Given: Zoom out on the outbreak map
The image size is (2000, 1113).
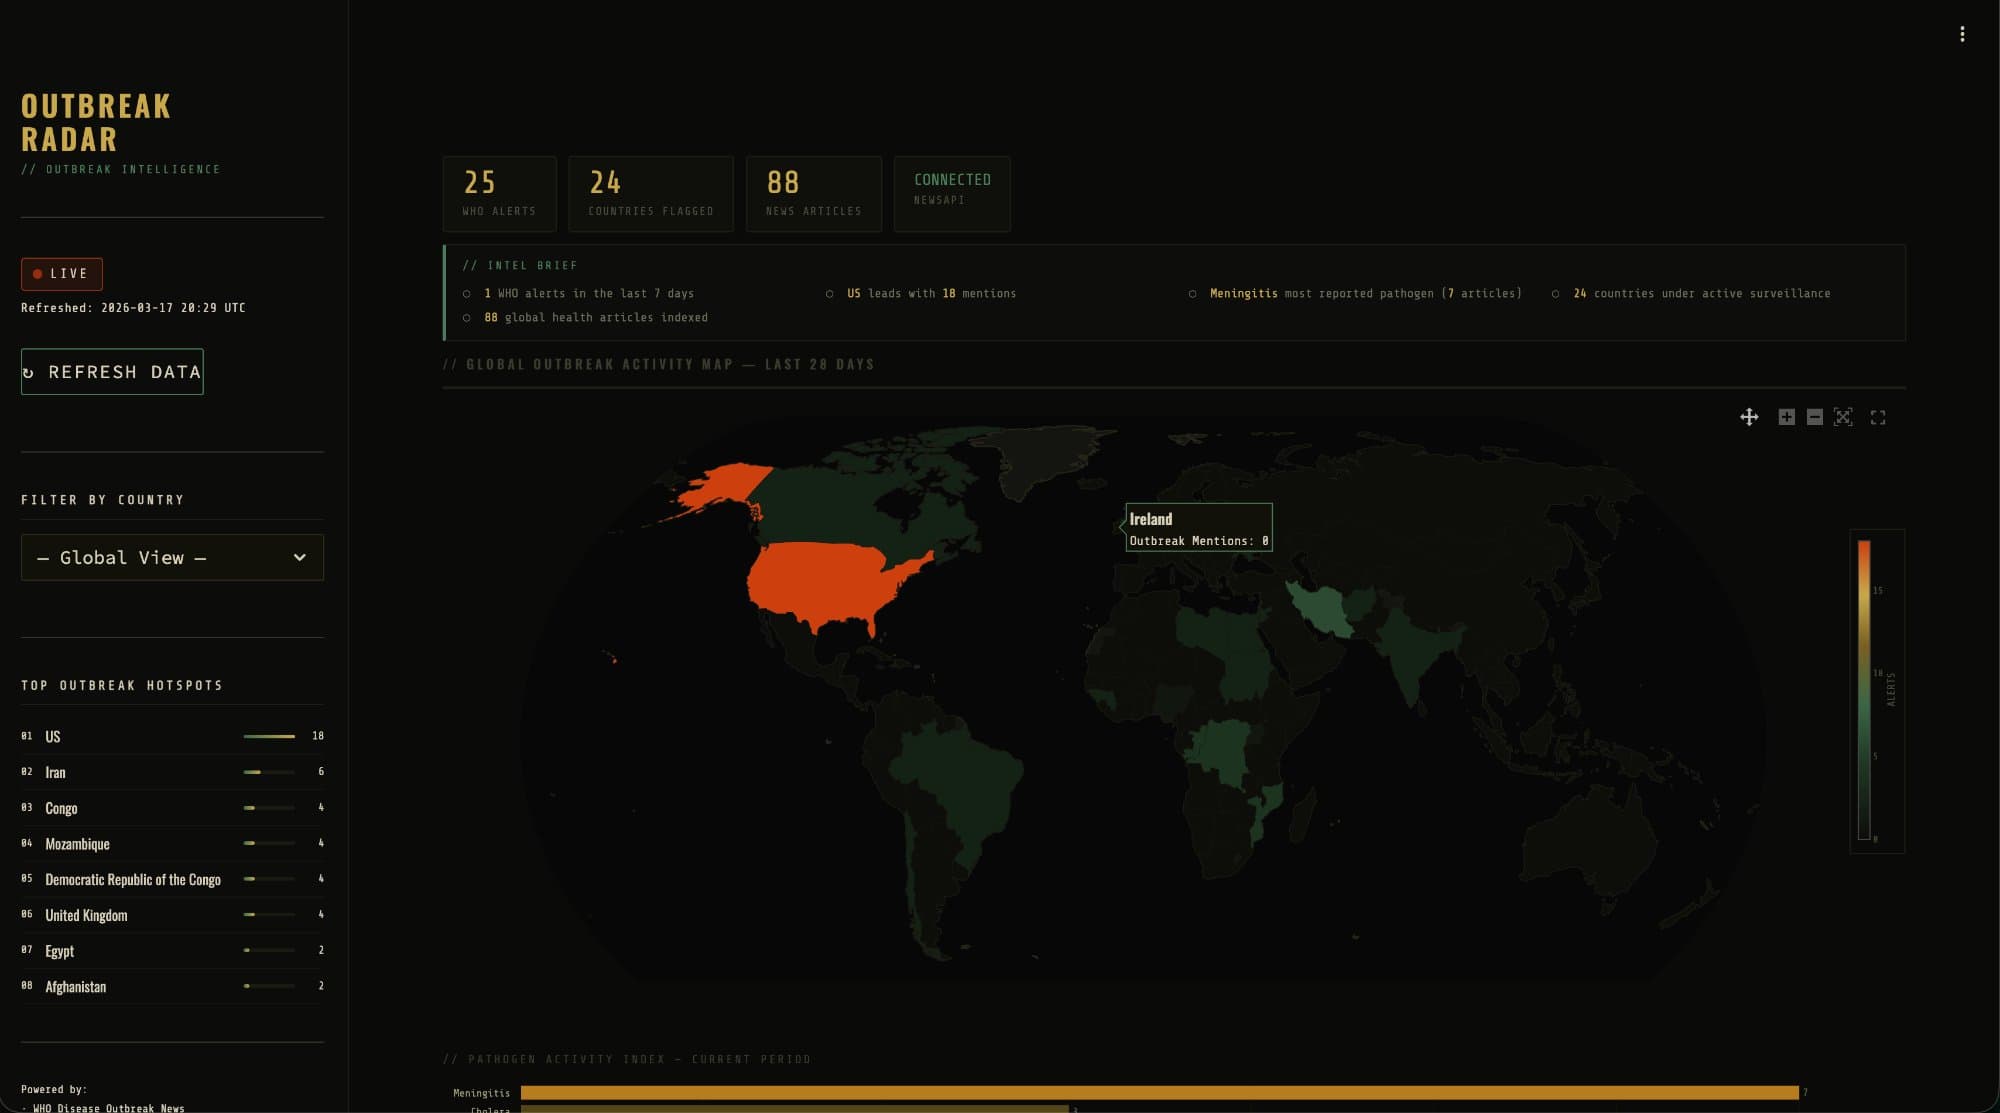Looking at the screenshot, I should point(1814,417).
